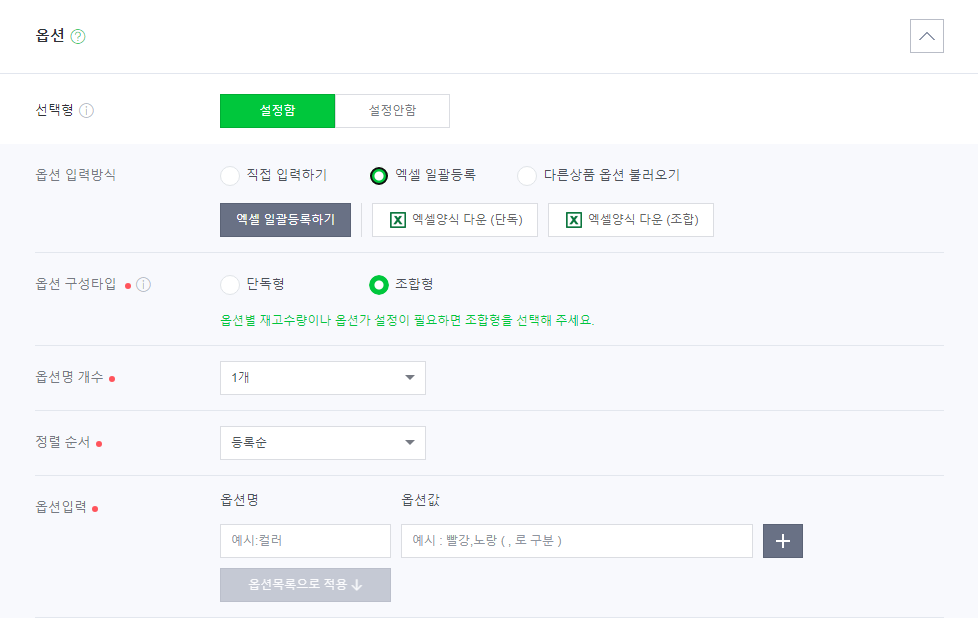Apply options with 옵션목록으로 적용 button
The width and height of the screenshot is (978, 618).
(x=305, y=585)
